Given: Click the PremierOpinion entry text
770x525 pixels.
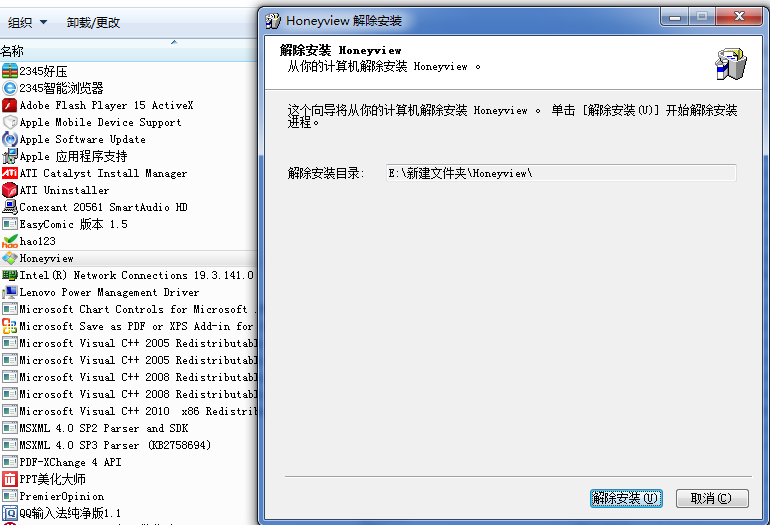Looking at the screenshot, I should 61,496.
